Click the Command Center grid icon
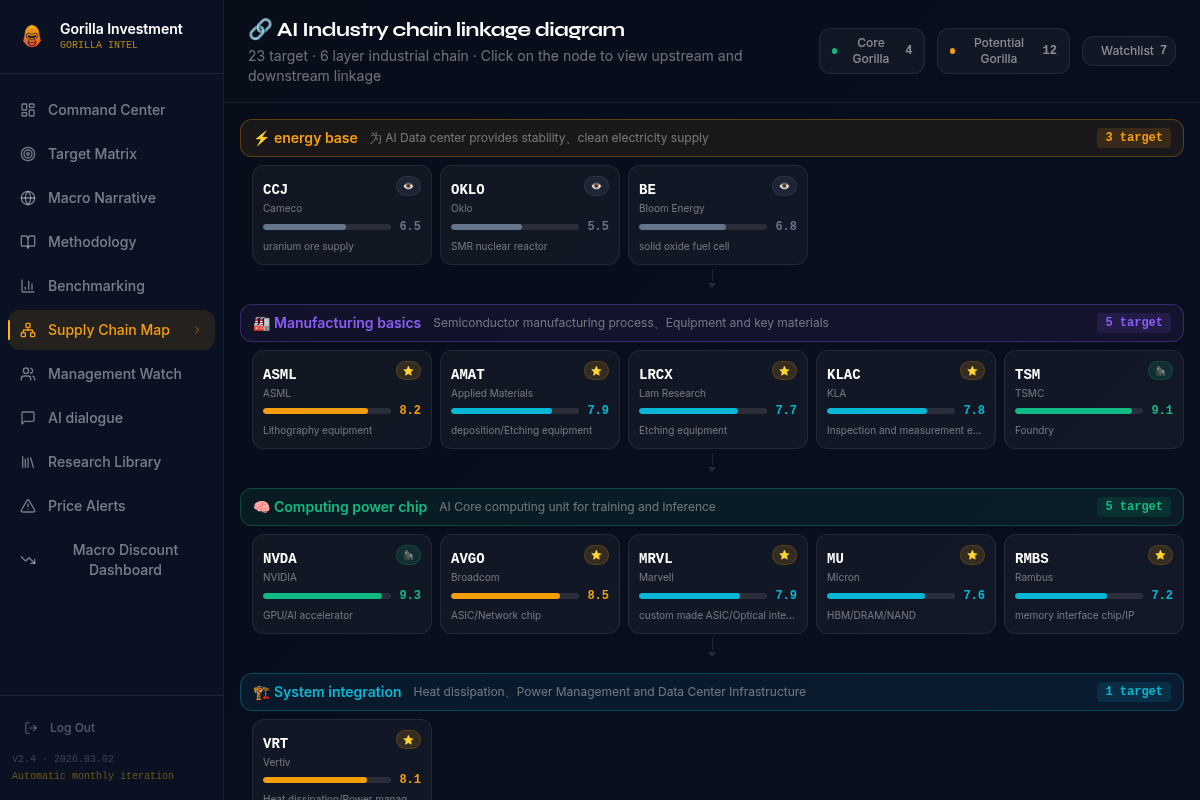This screenshot has height=800, width=1200. (28, 110)
